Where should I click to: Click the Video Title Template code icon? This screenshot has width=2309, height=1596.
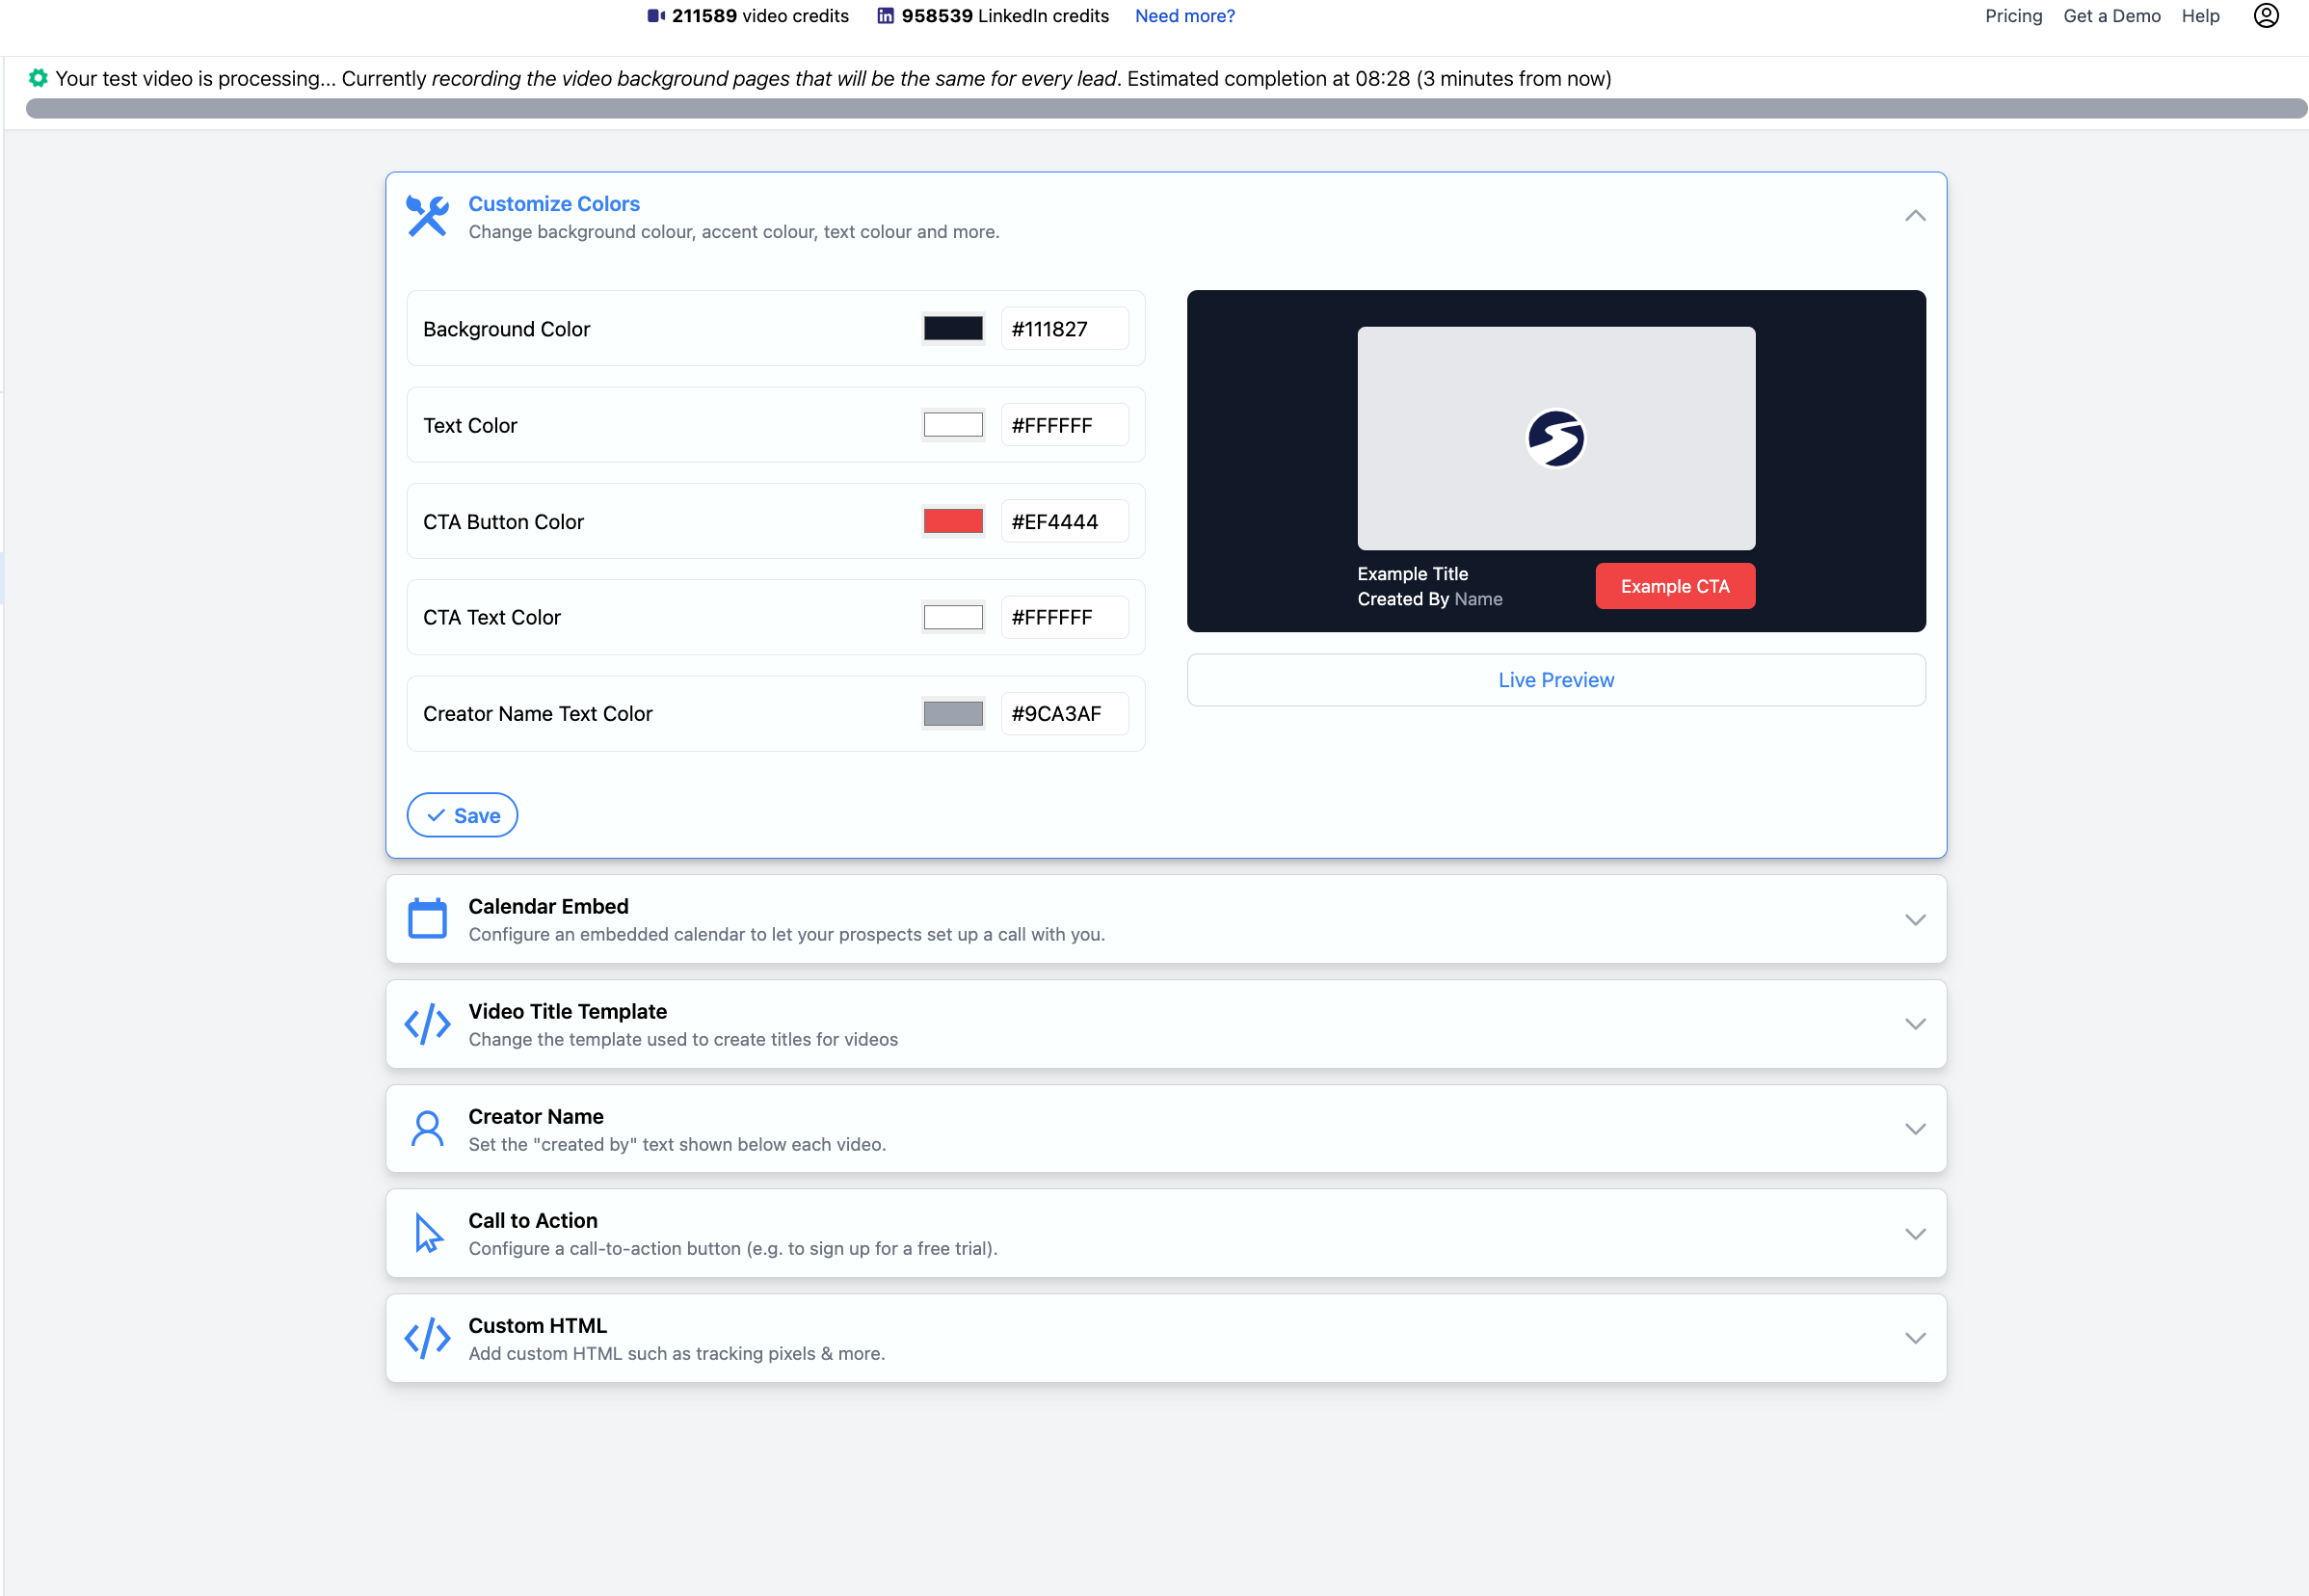click(x=428, y=1024)
